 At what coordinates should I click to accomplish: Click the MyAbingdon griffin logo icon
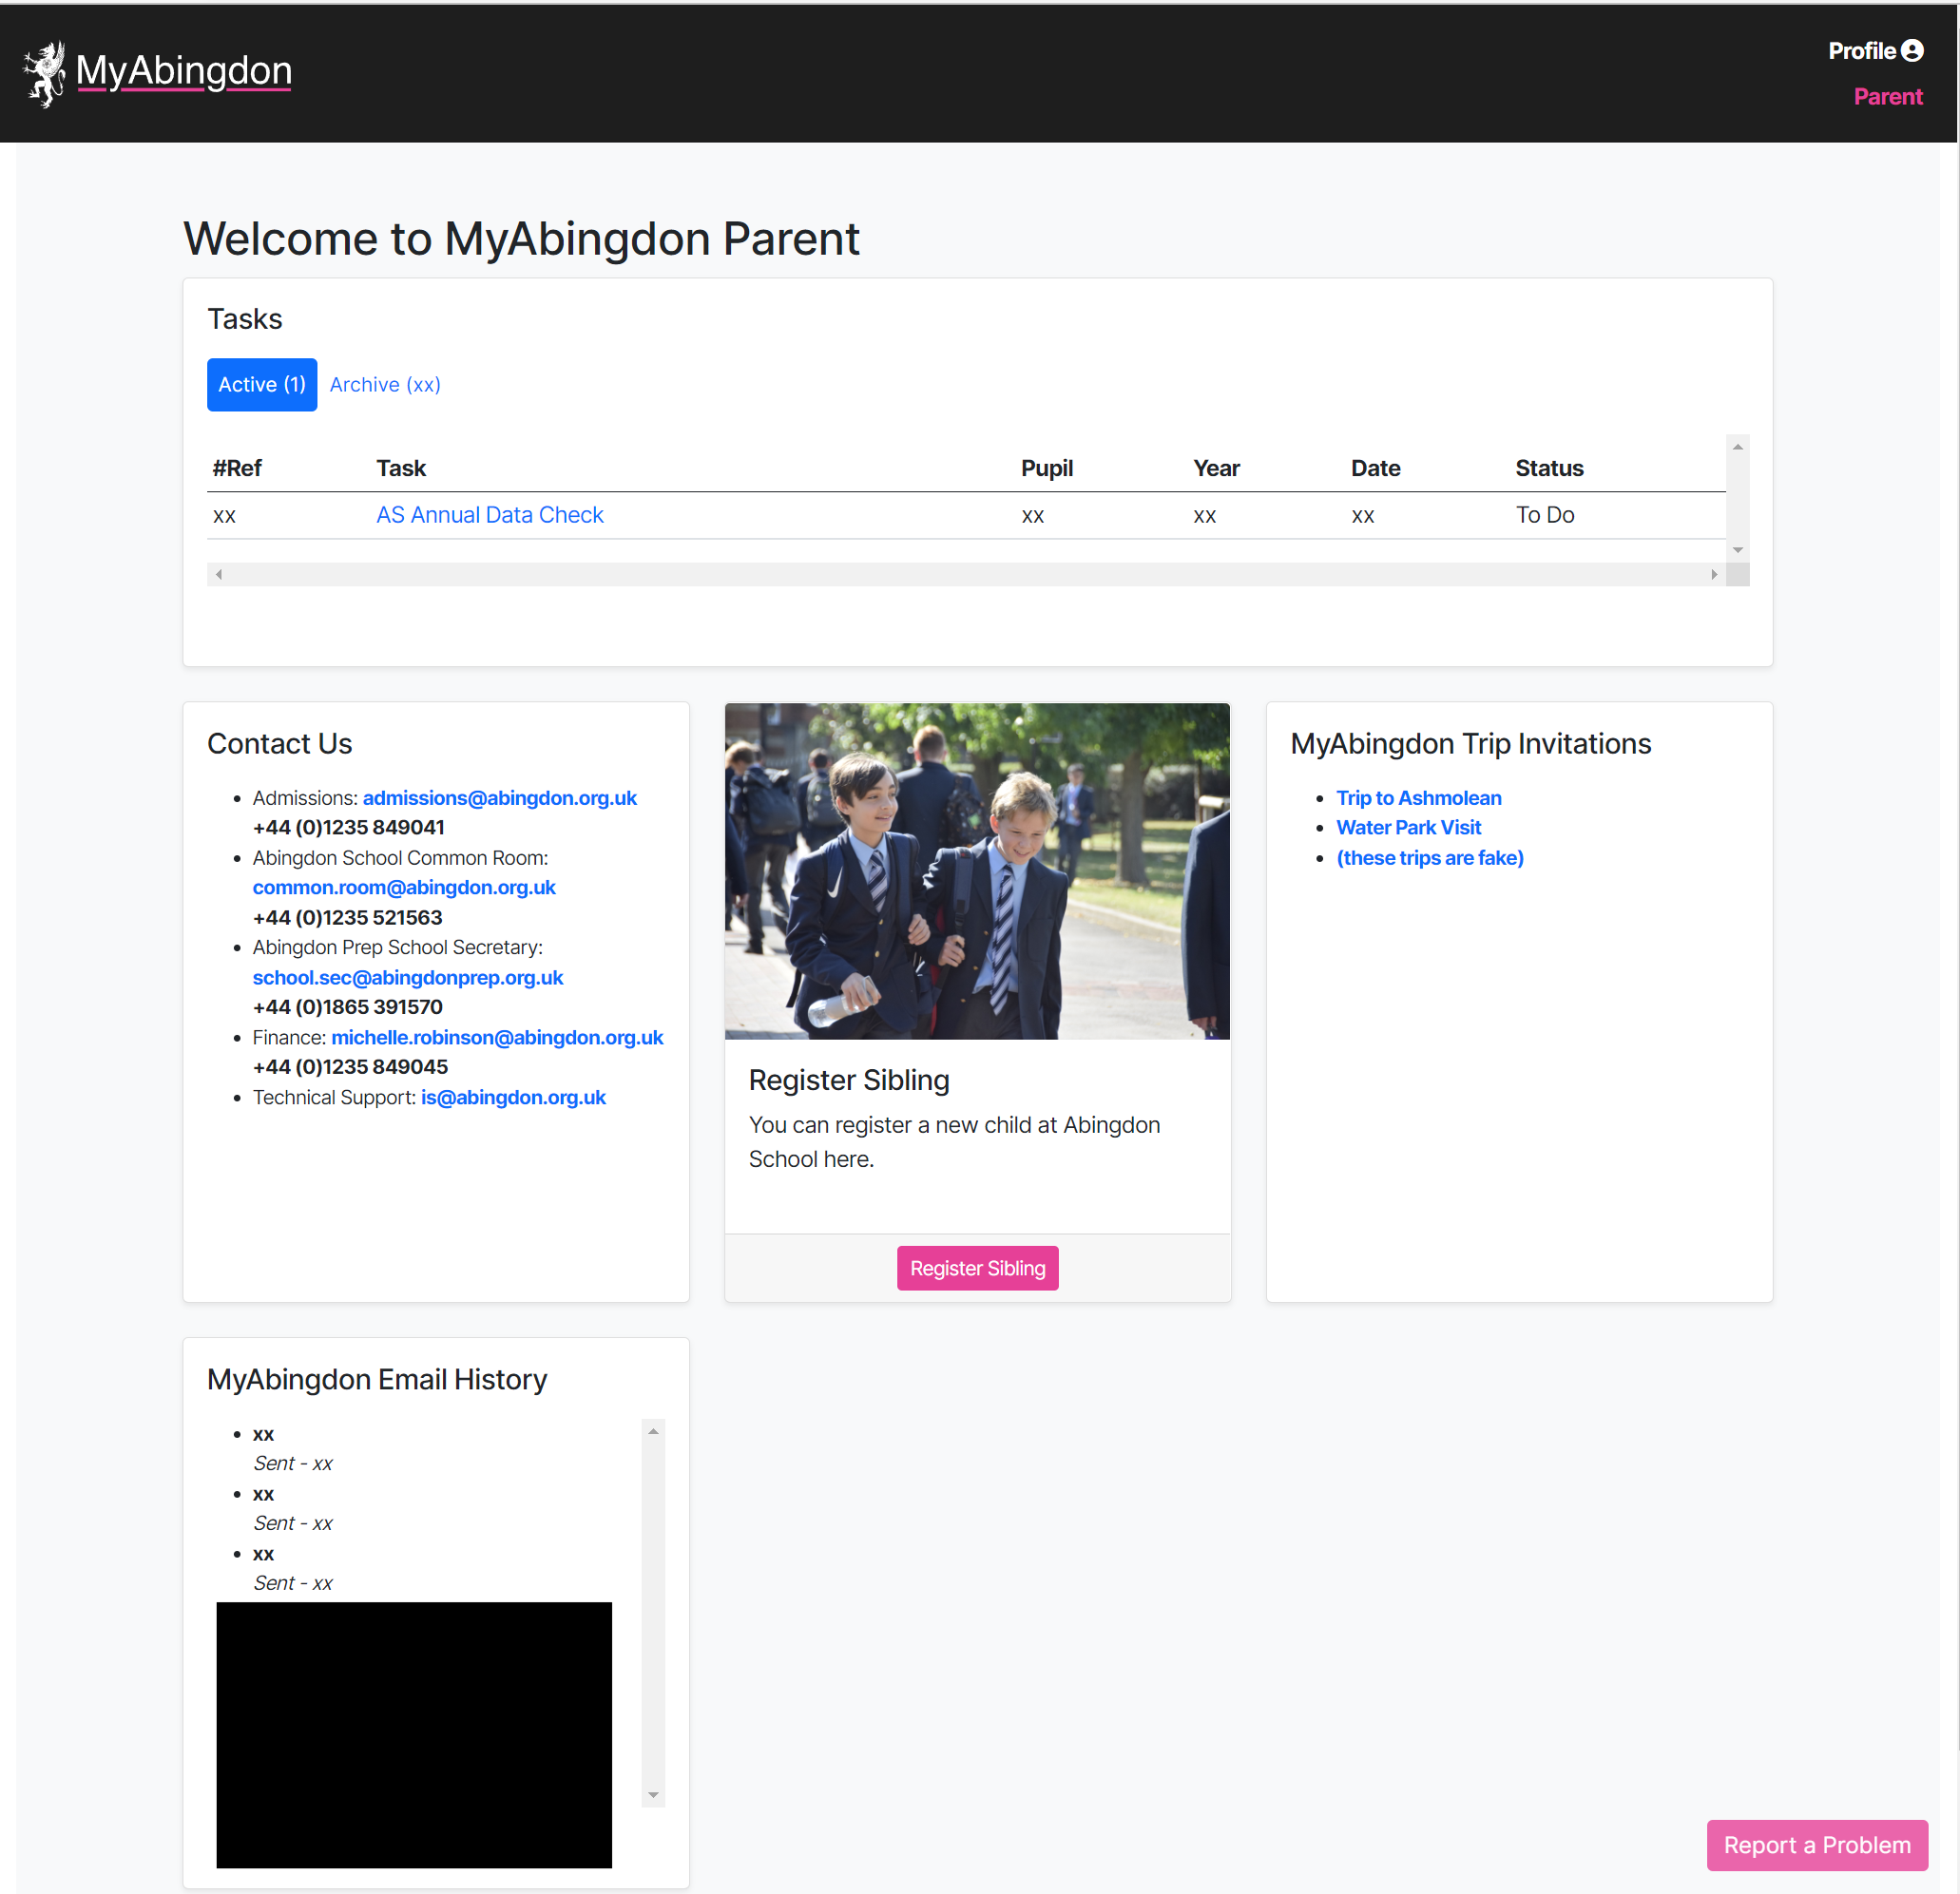(44, 73)
